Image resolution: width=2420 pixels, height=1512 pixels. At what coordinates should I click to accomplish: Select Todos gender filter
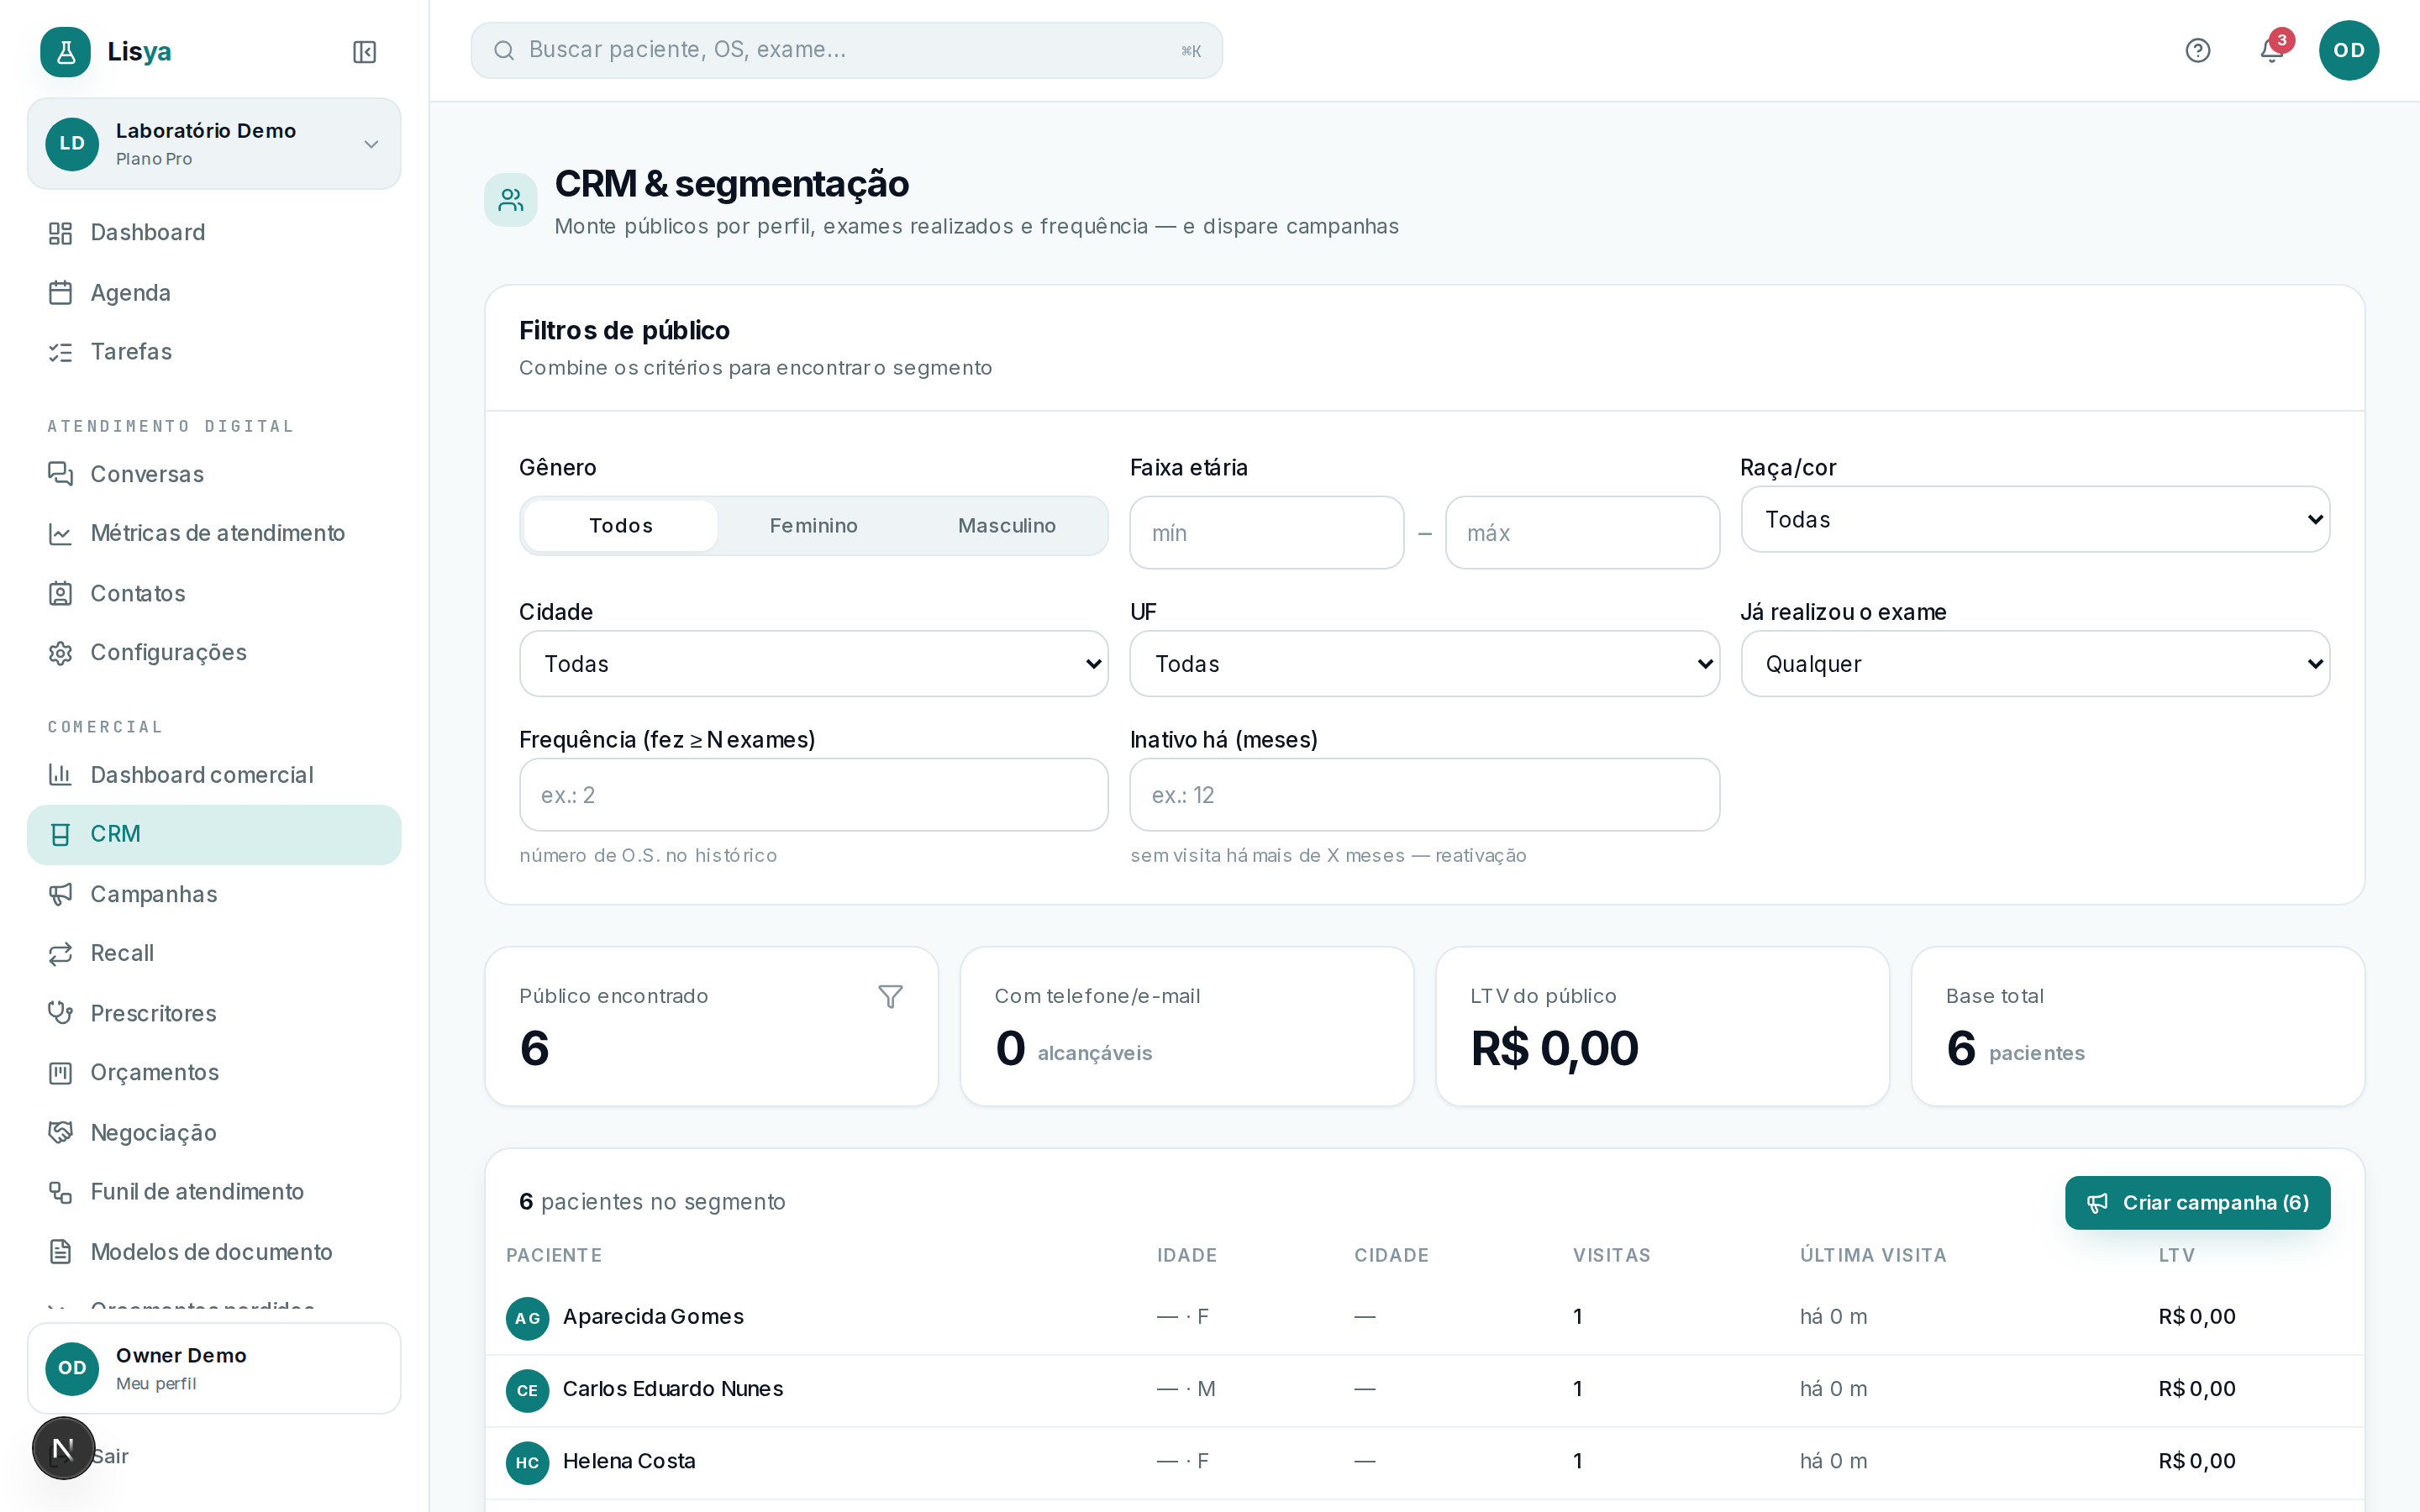620,526
